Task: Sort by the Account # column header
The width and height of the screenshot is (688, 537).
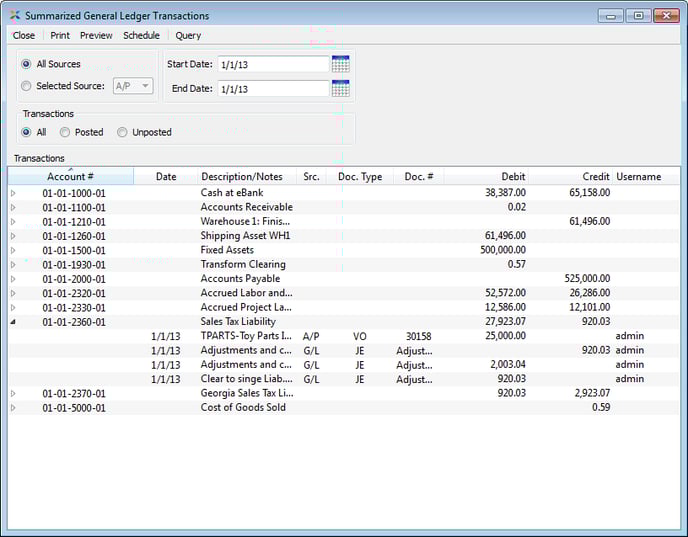Action: 70,177
